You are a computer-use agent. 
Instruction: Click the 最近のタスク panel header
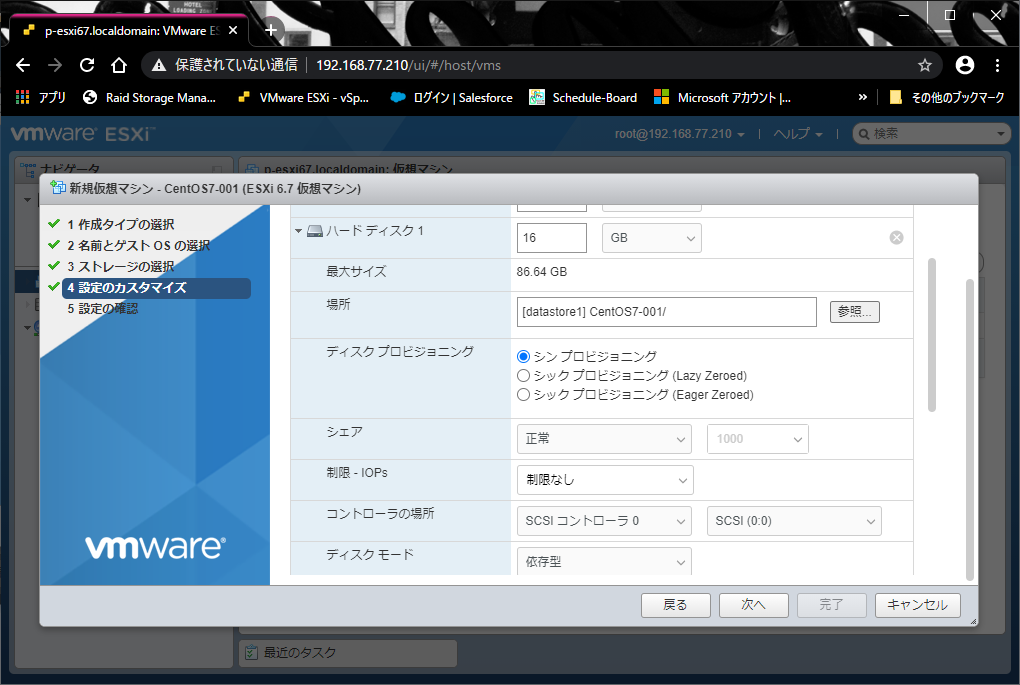pyautogui.click(x=348, y=653)
